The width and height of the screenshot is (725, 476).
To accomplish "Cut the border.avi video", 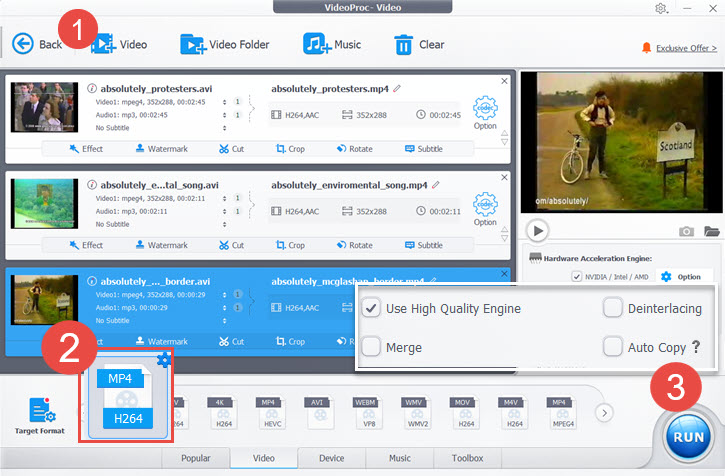I will click(231, 341).
